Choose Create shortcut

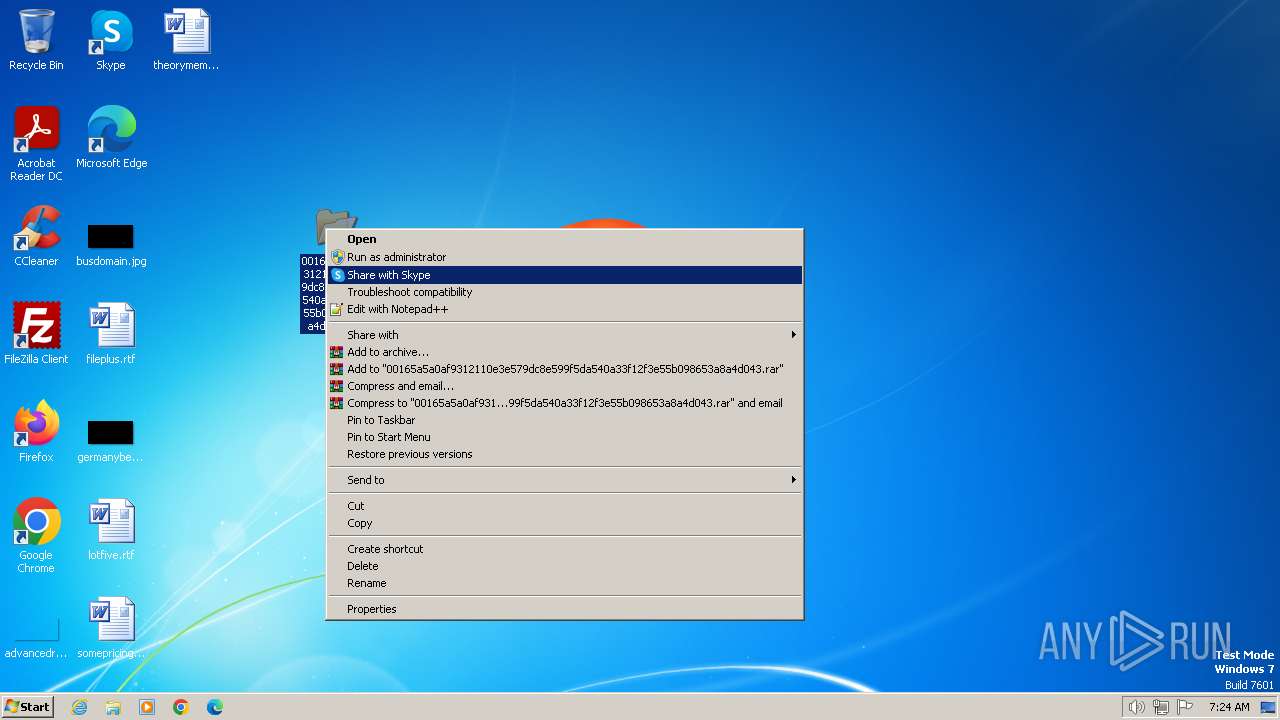tap(565, 549)
